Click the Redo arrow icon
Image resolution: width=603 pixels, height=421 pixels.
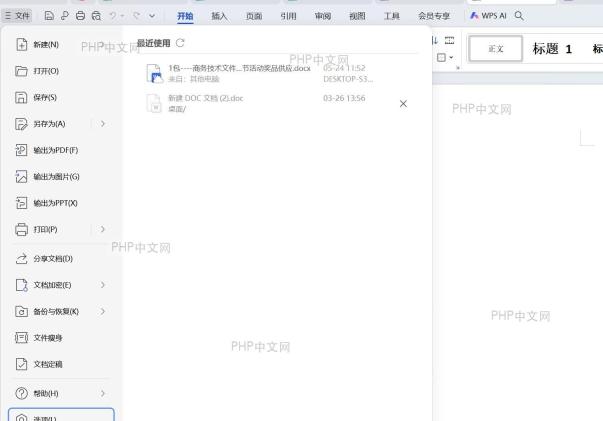136,16
